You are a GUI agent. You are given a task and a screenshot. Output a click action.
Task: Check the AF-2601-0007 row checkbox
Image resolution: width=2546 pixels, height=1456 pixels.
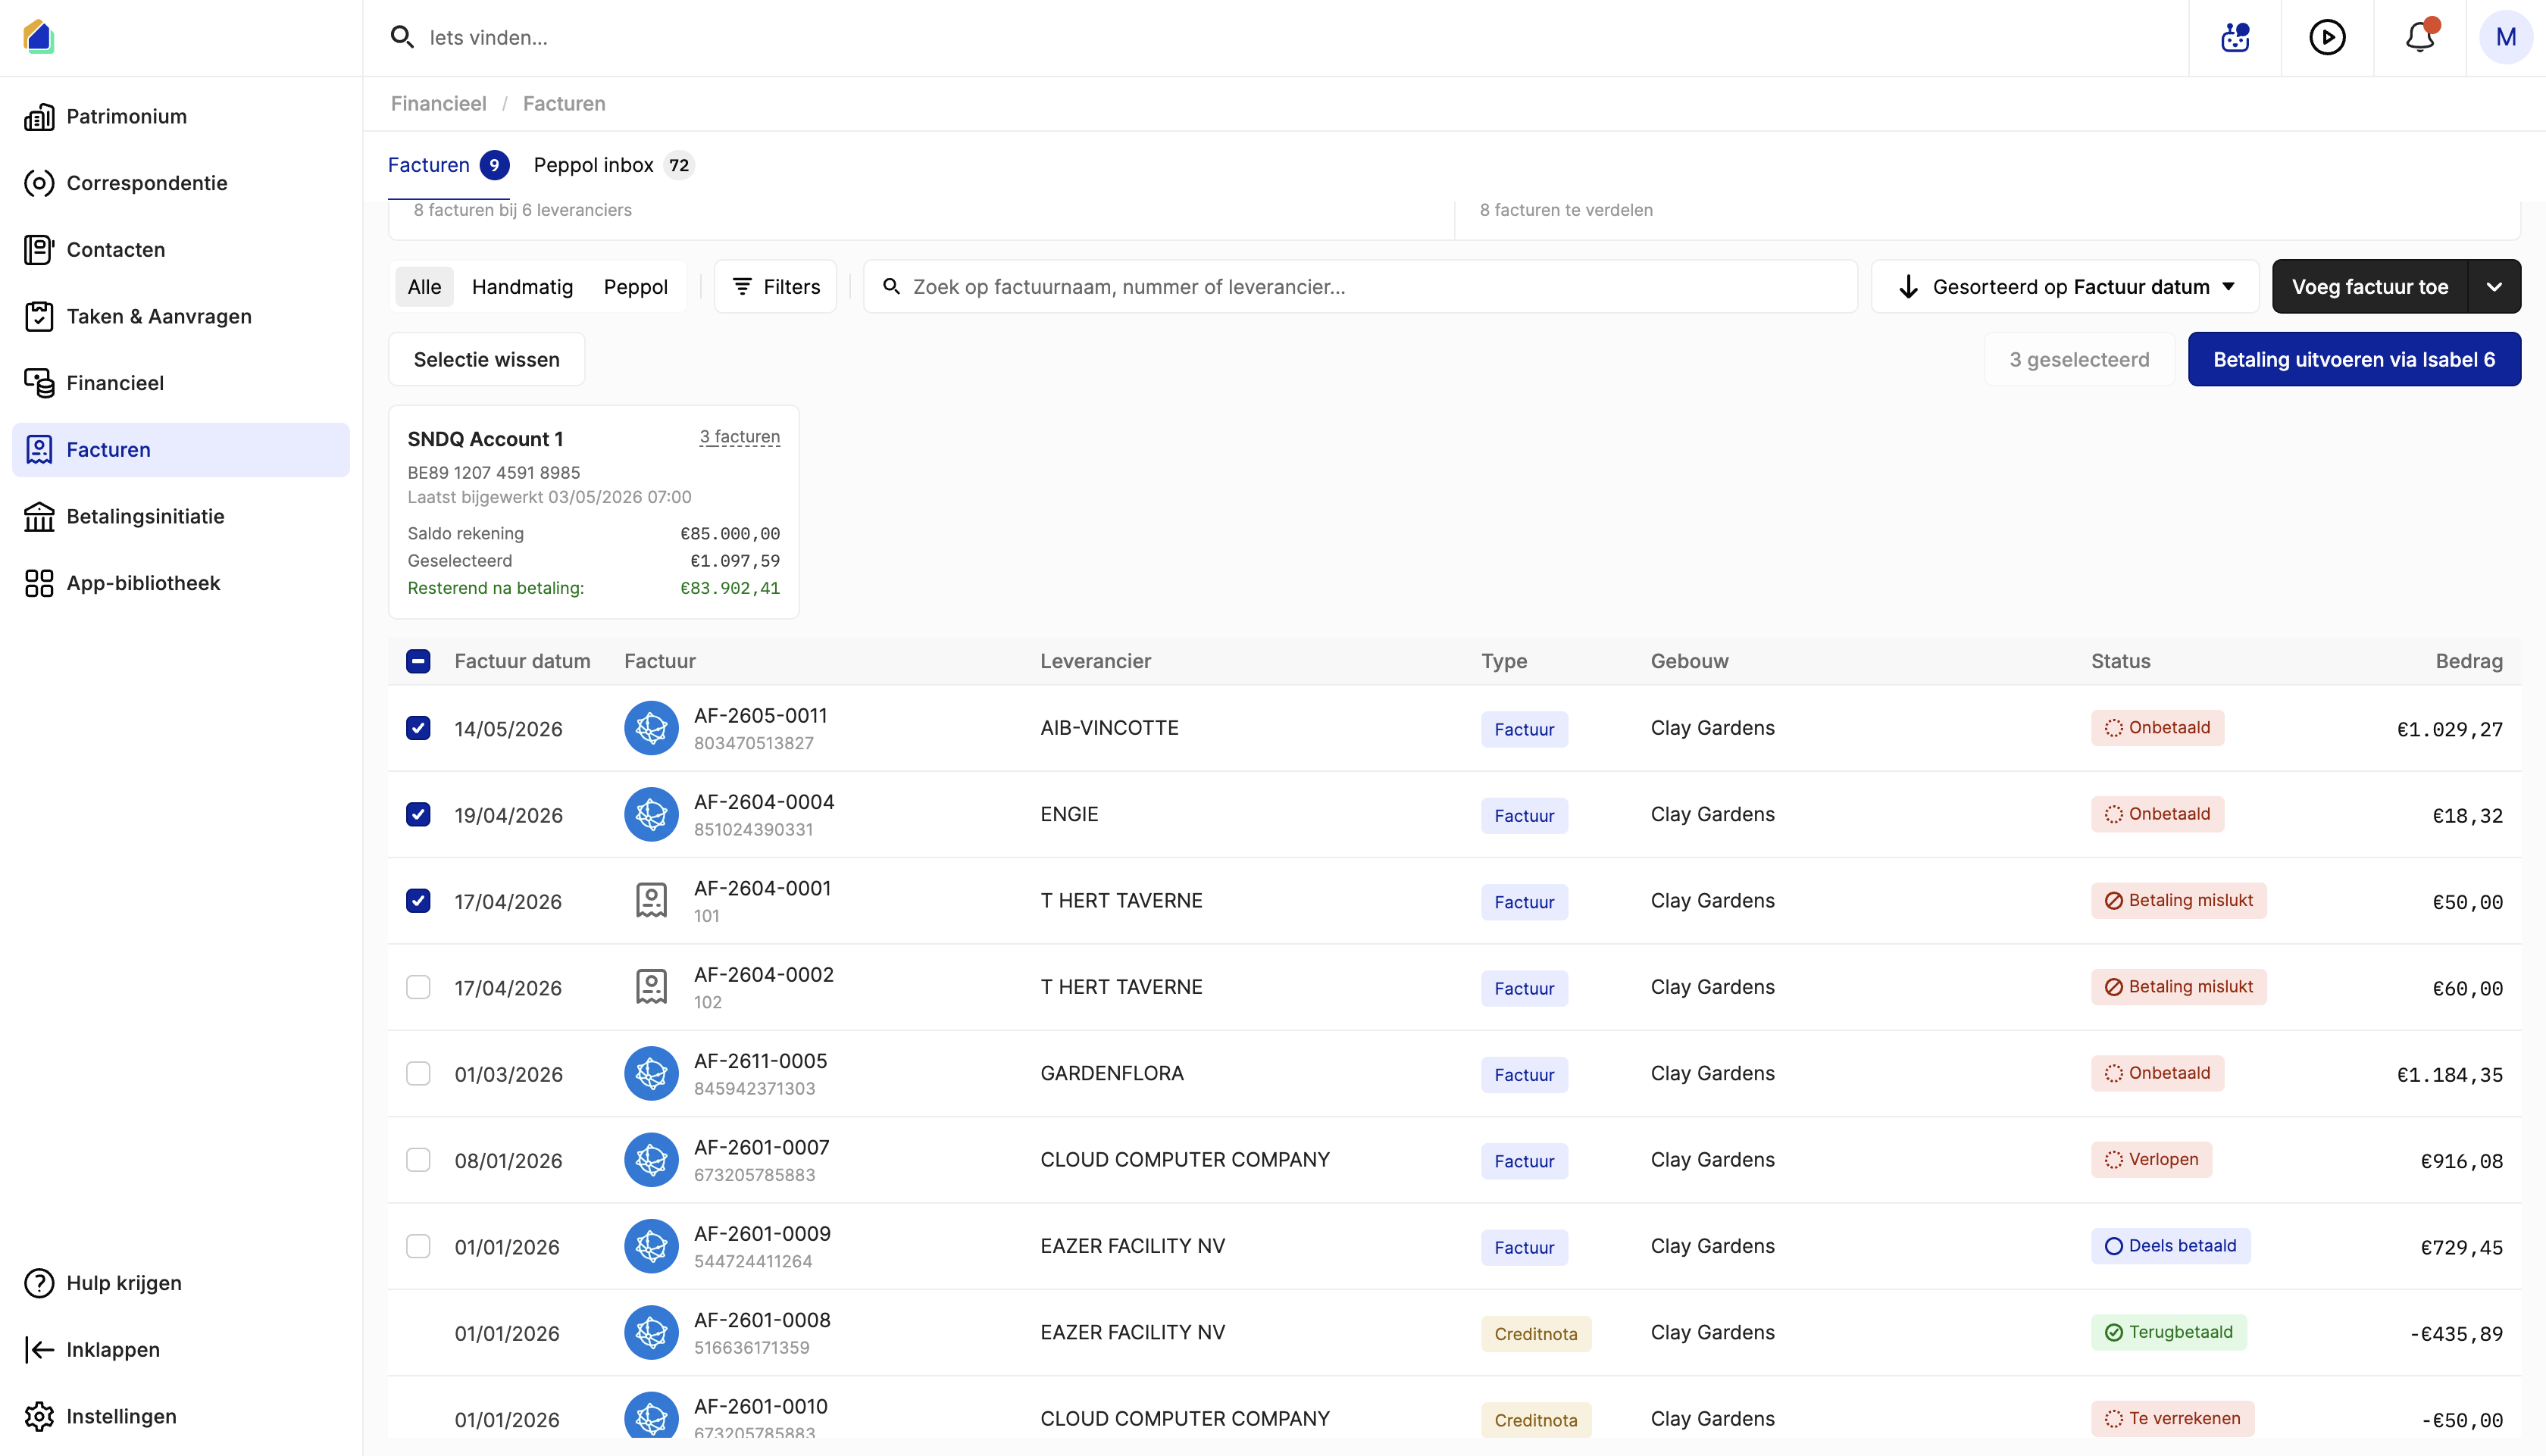pos(418,1160)
